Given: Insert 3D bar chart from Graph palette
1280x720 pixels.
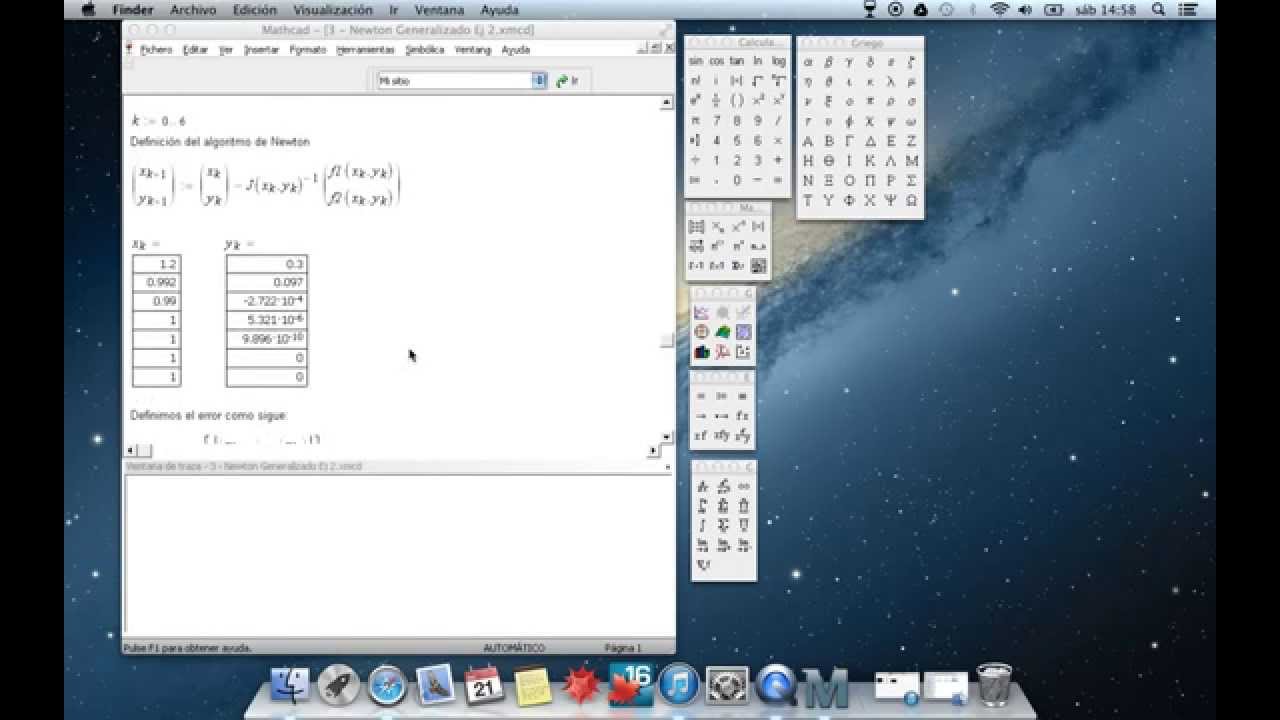Looking at the screenshot, I should click(x=701, y=352).
